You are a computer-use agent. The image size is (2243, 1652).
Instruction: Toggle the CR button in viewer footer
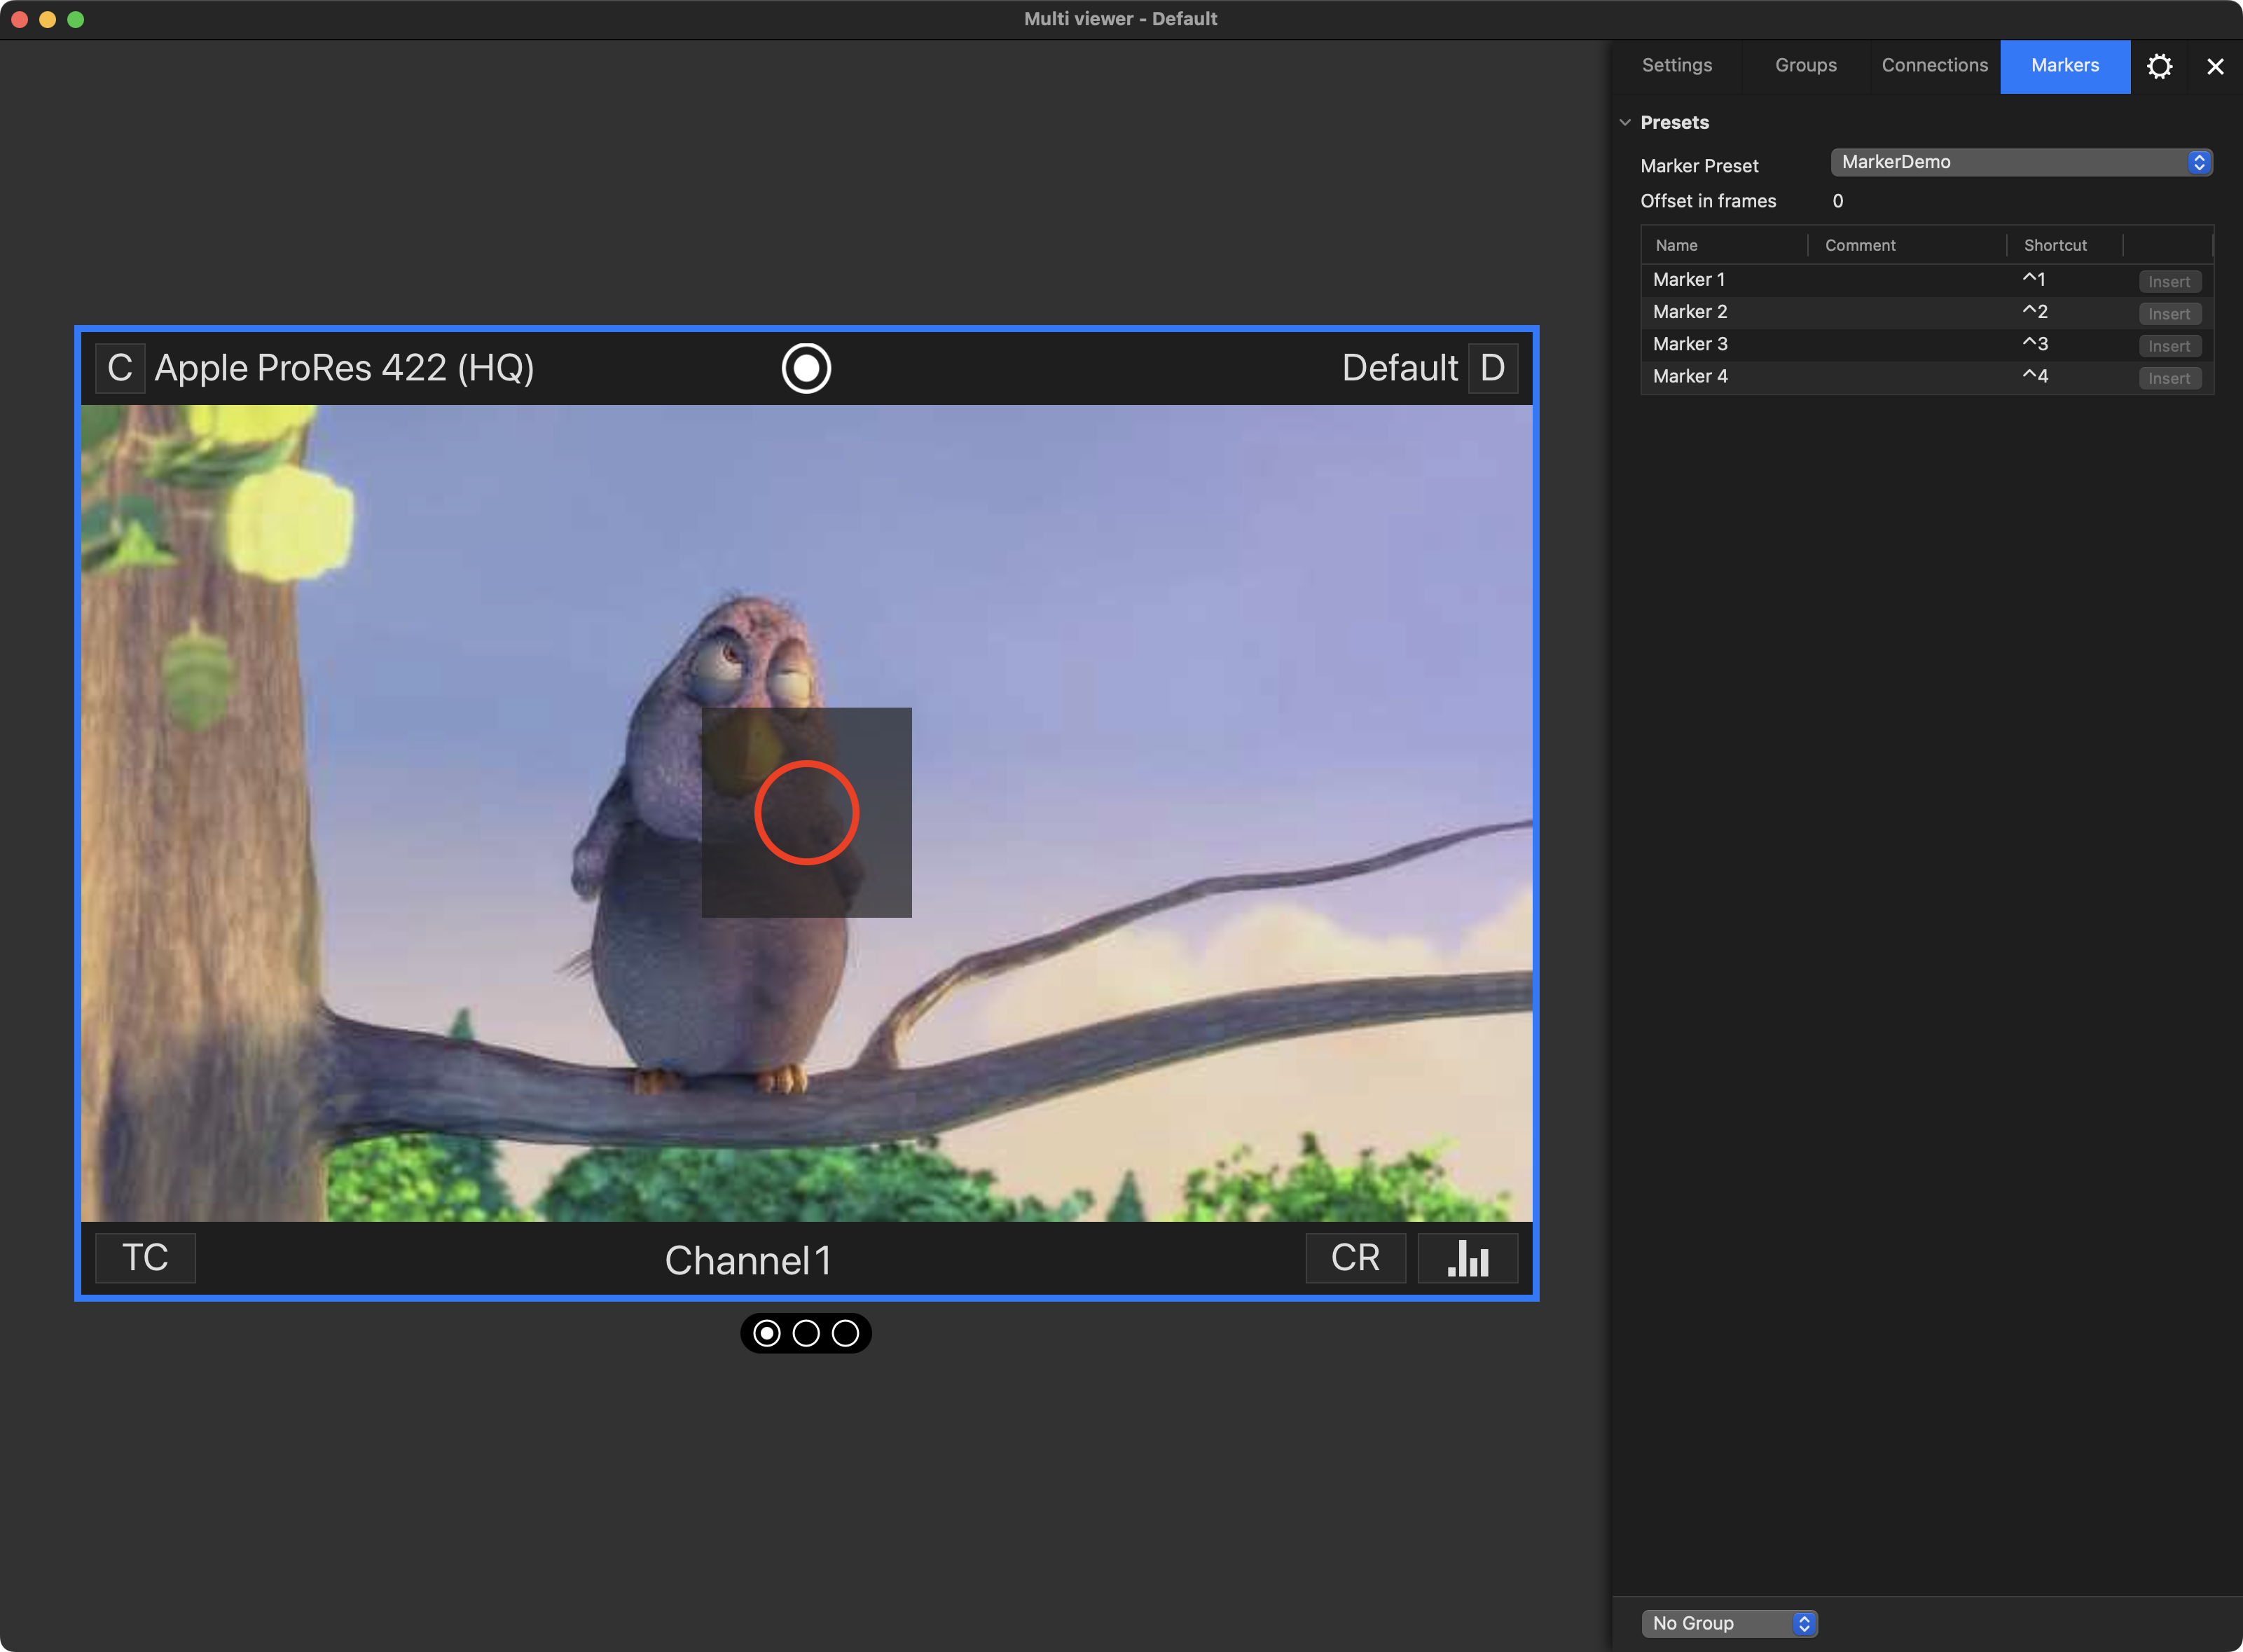click(x=1355, y=1258)
